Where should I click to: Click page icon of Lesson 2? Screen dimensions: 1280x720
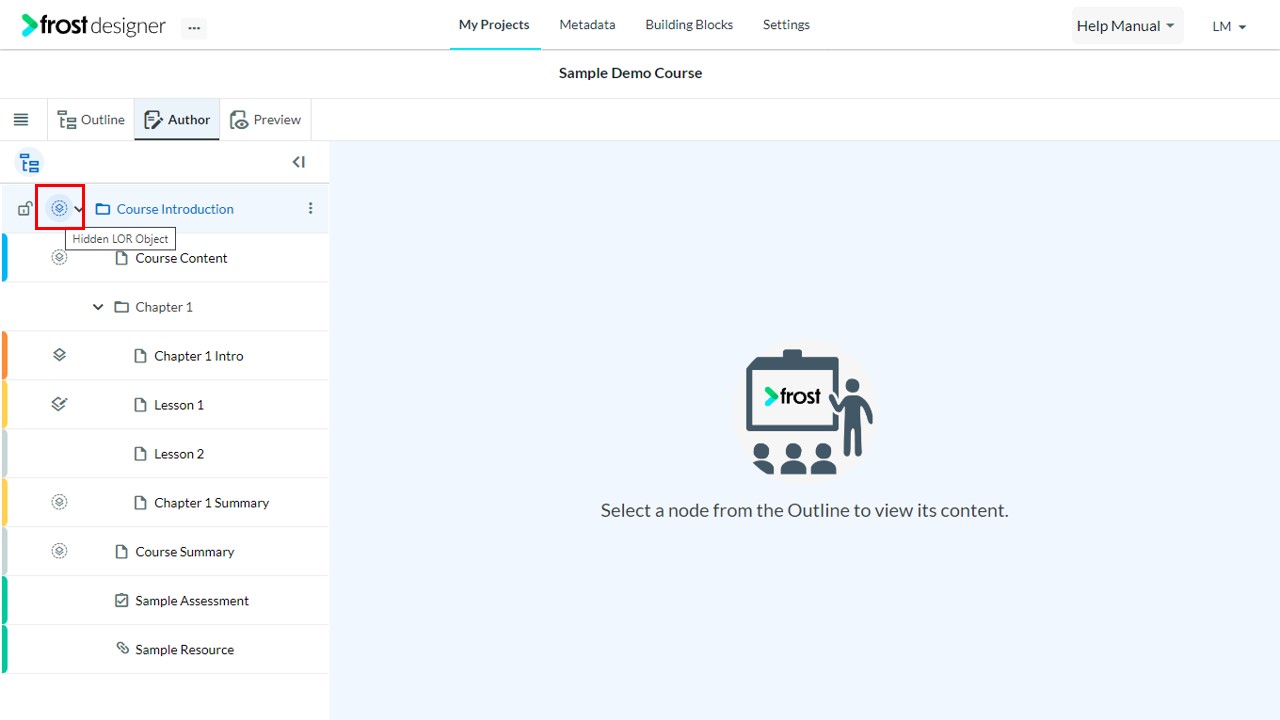pyautogui.click(x=141, y=454)
